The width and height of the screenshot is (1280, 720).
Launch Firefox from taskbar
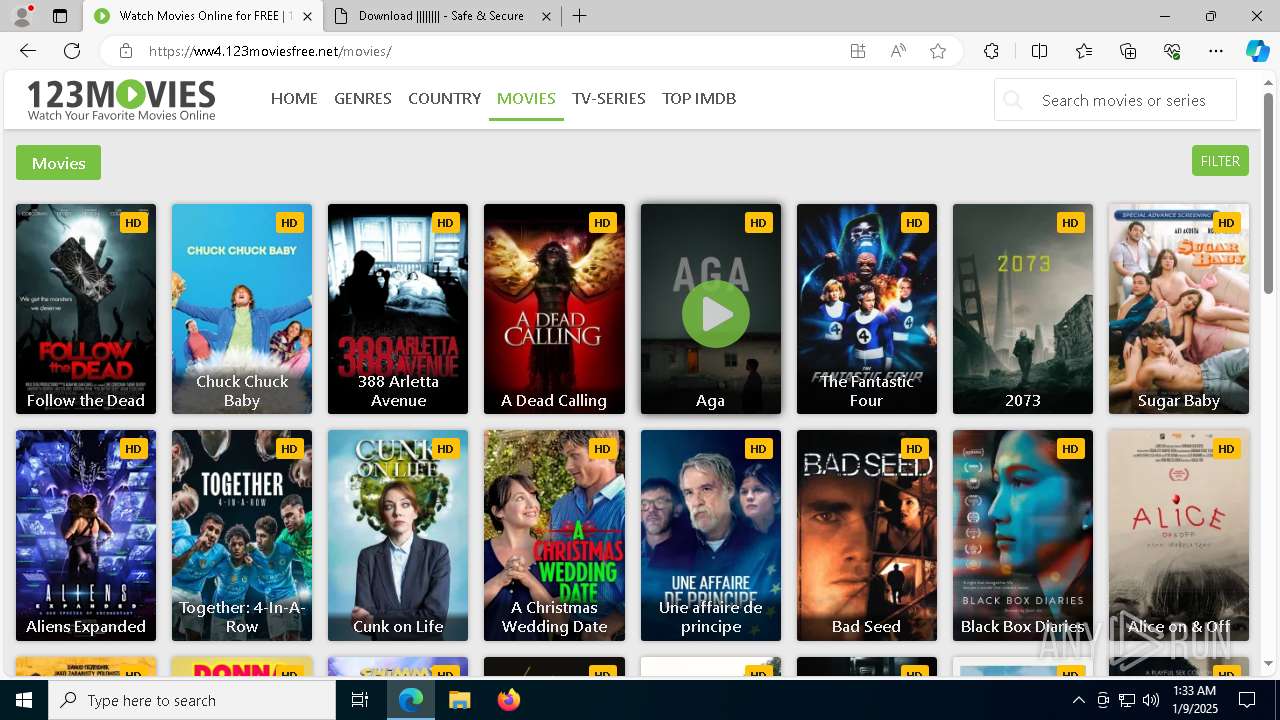508,700
